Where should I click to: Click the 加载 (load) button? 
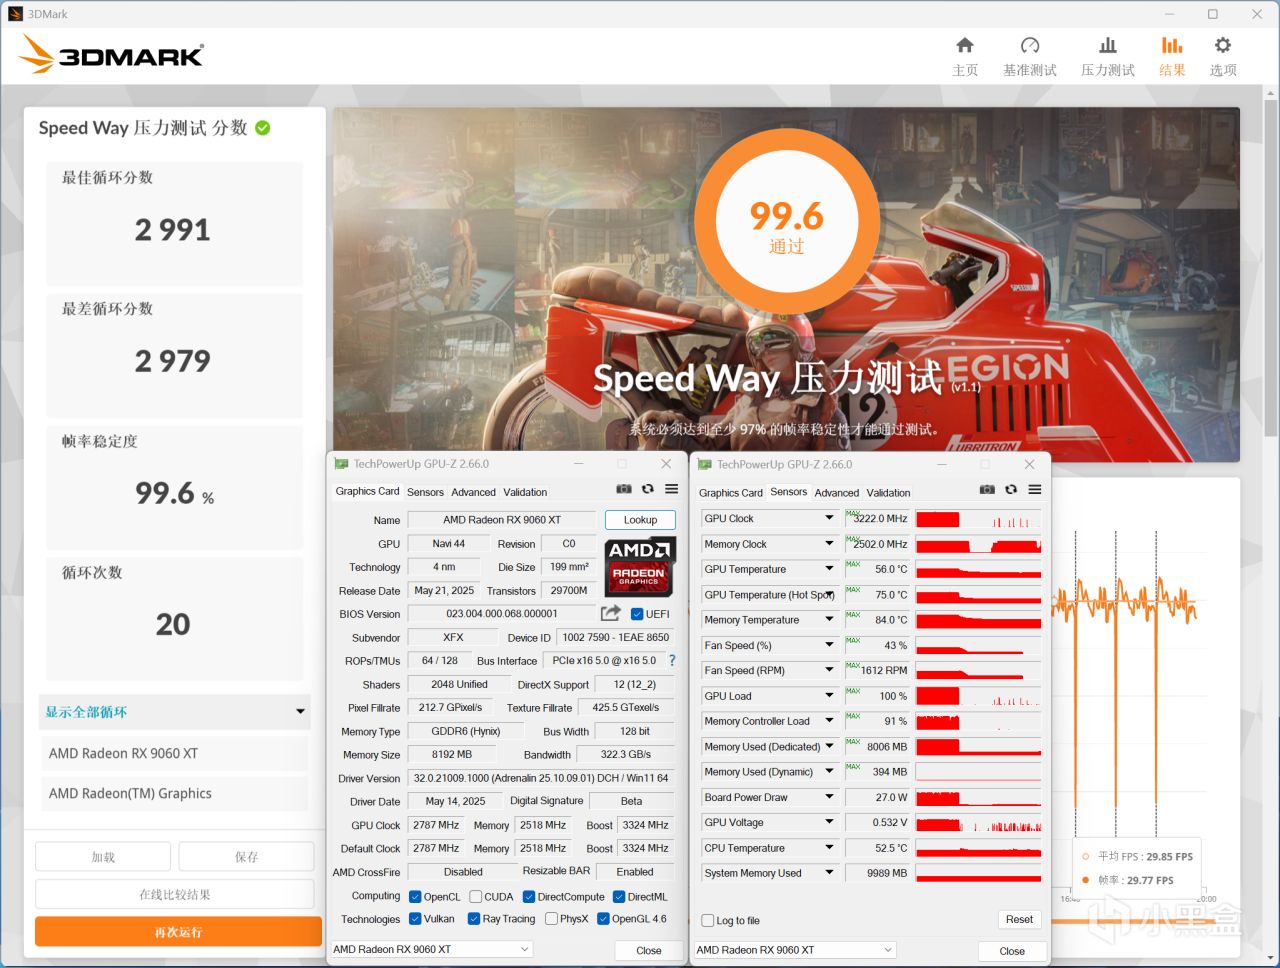coord(104,857)
